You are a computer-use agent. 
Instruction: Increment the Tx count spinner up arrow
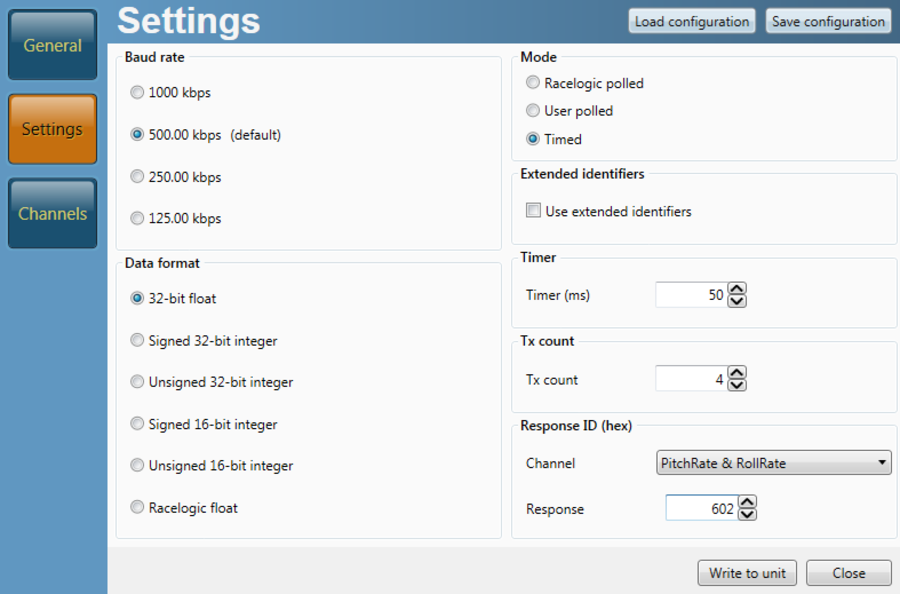[x=737, y=373]
